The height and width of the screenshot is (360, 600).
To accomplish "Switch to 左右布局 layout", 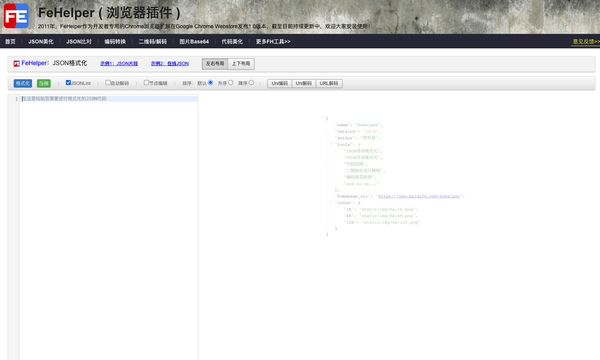I will [x=215, y=64].
